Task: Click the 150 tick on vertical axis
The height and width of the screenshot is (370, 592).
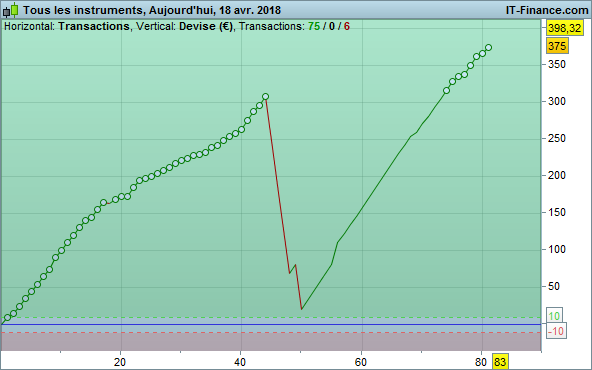Action: pyautogui.click(x=557, y=213)
